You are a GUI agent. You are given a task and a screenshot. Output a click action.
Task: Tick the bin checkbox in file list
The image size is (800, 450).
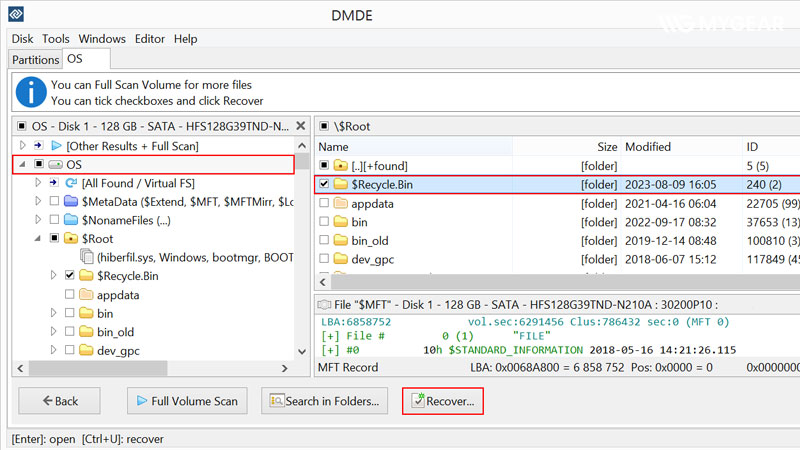(x=324, y=221)
